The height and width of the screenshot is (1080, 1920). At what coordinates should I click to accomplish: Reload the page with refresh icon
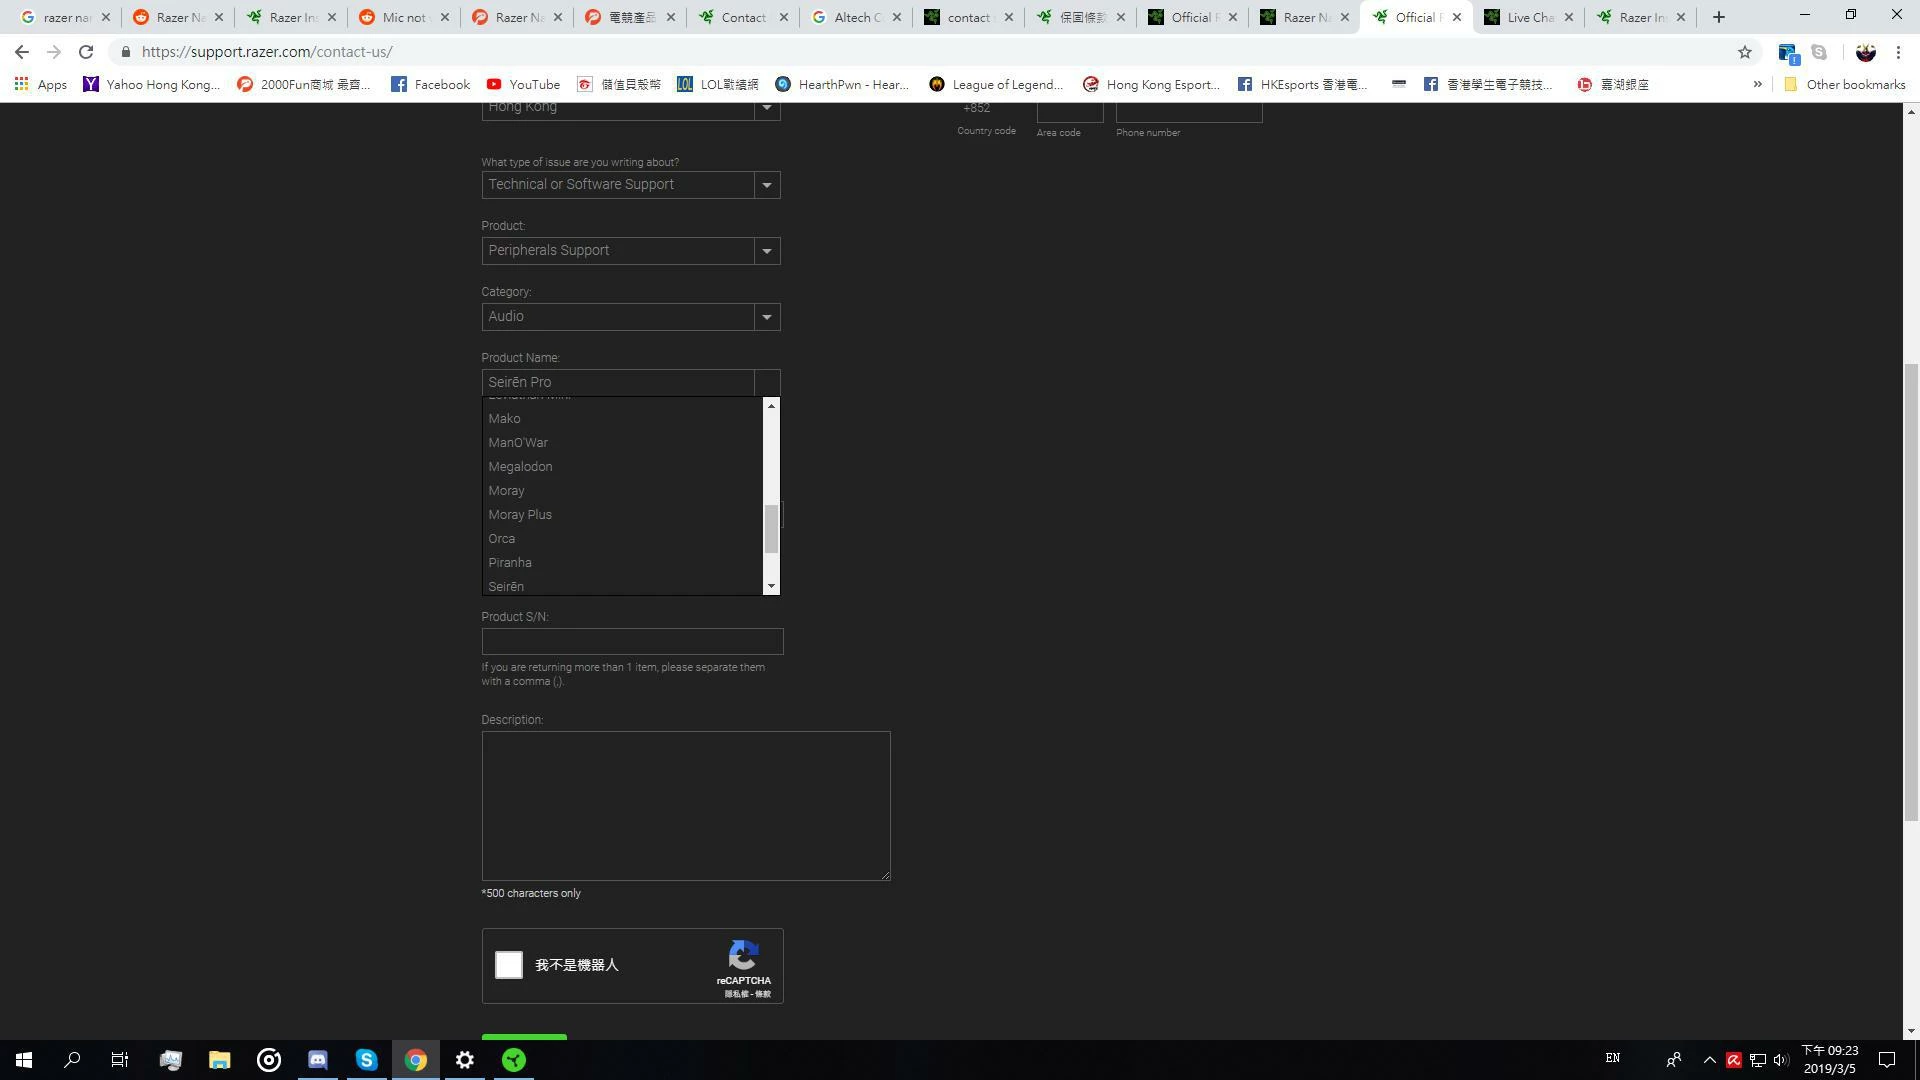(86, 52)
